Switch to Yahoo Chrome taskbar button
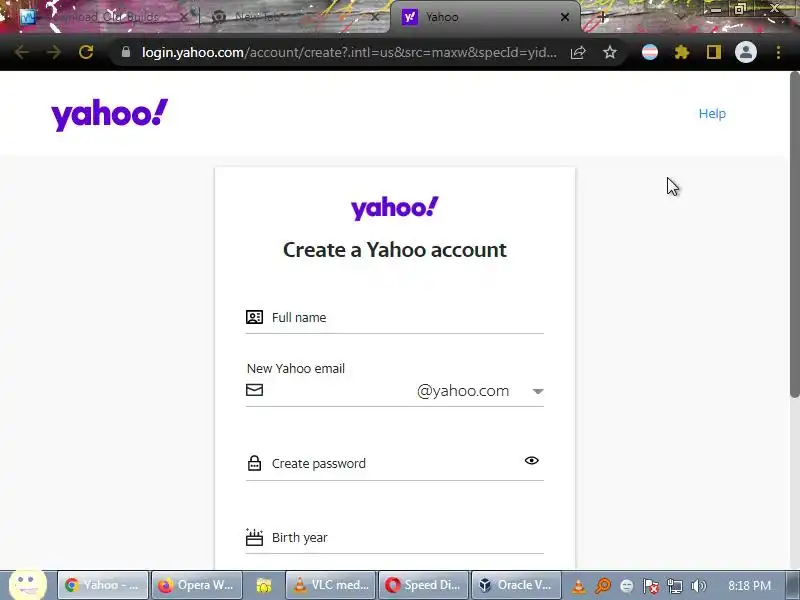 click(103, 585)
